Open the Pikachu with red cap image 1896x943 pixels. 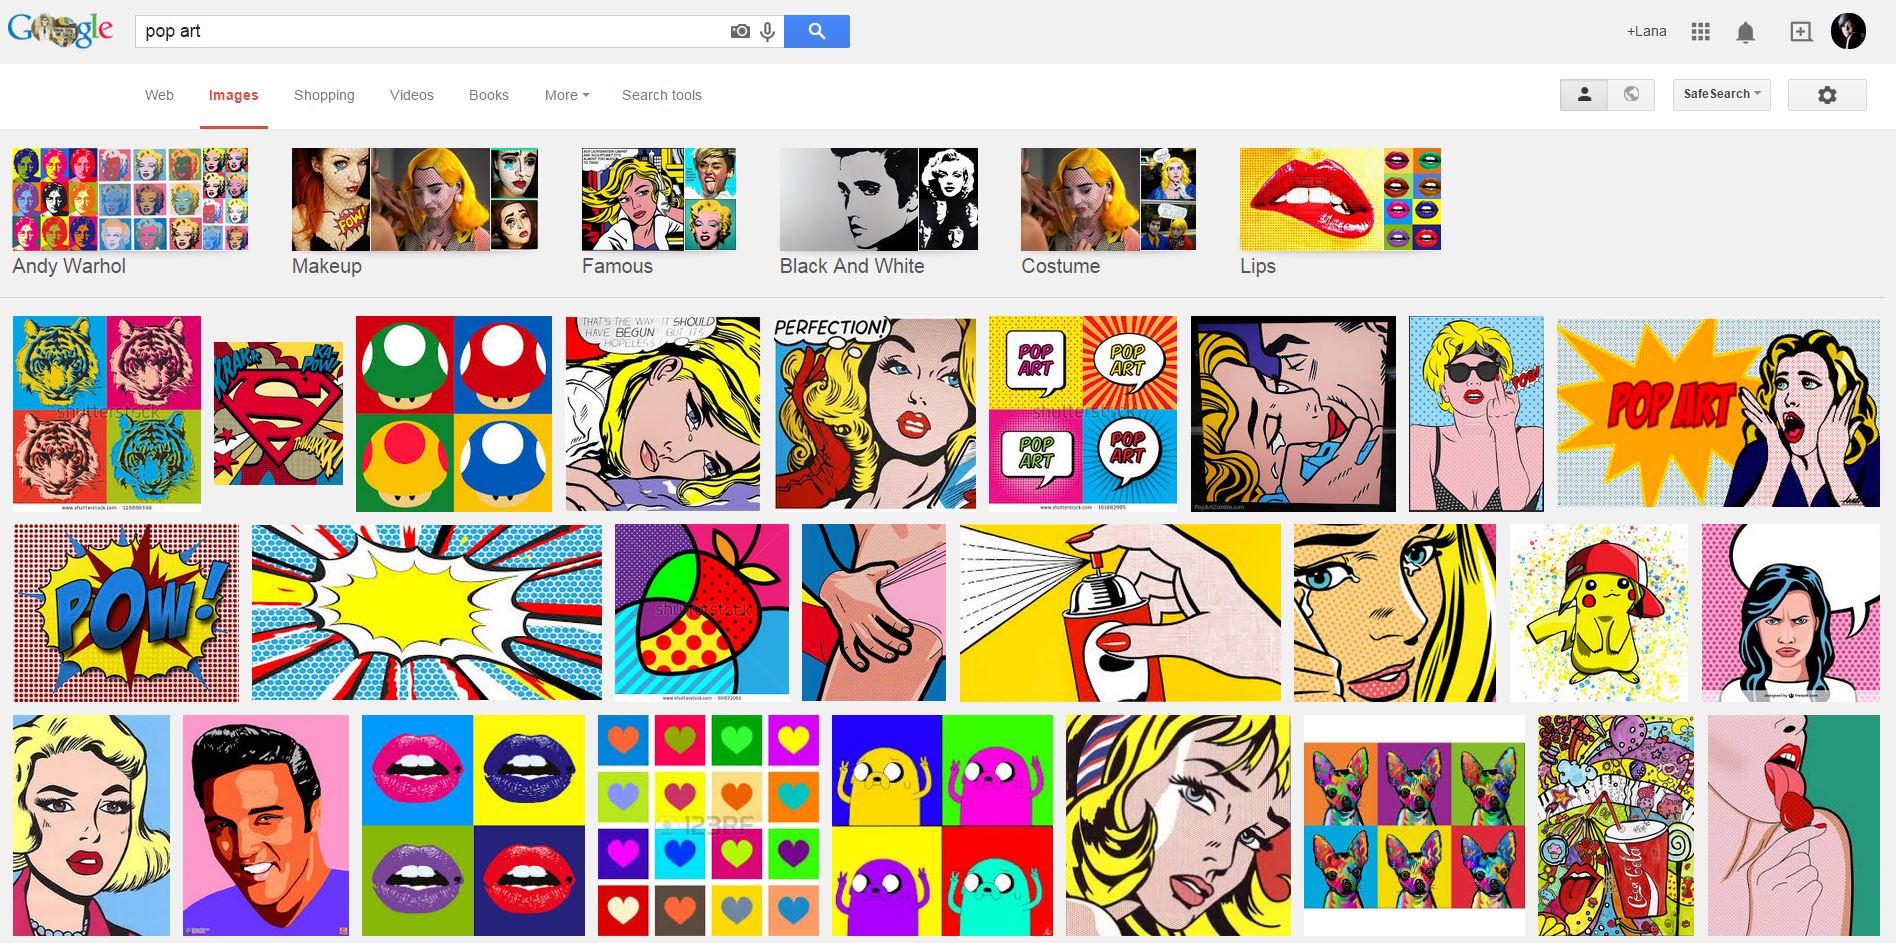[x=1599, y=613]
